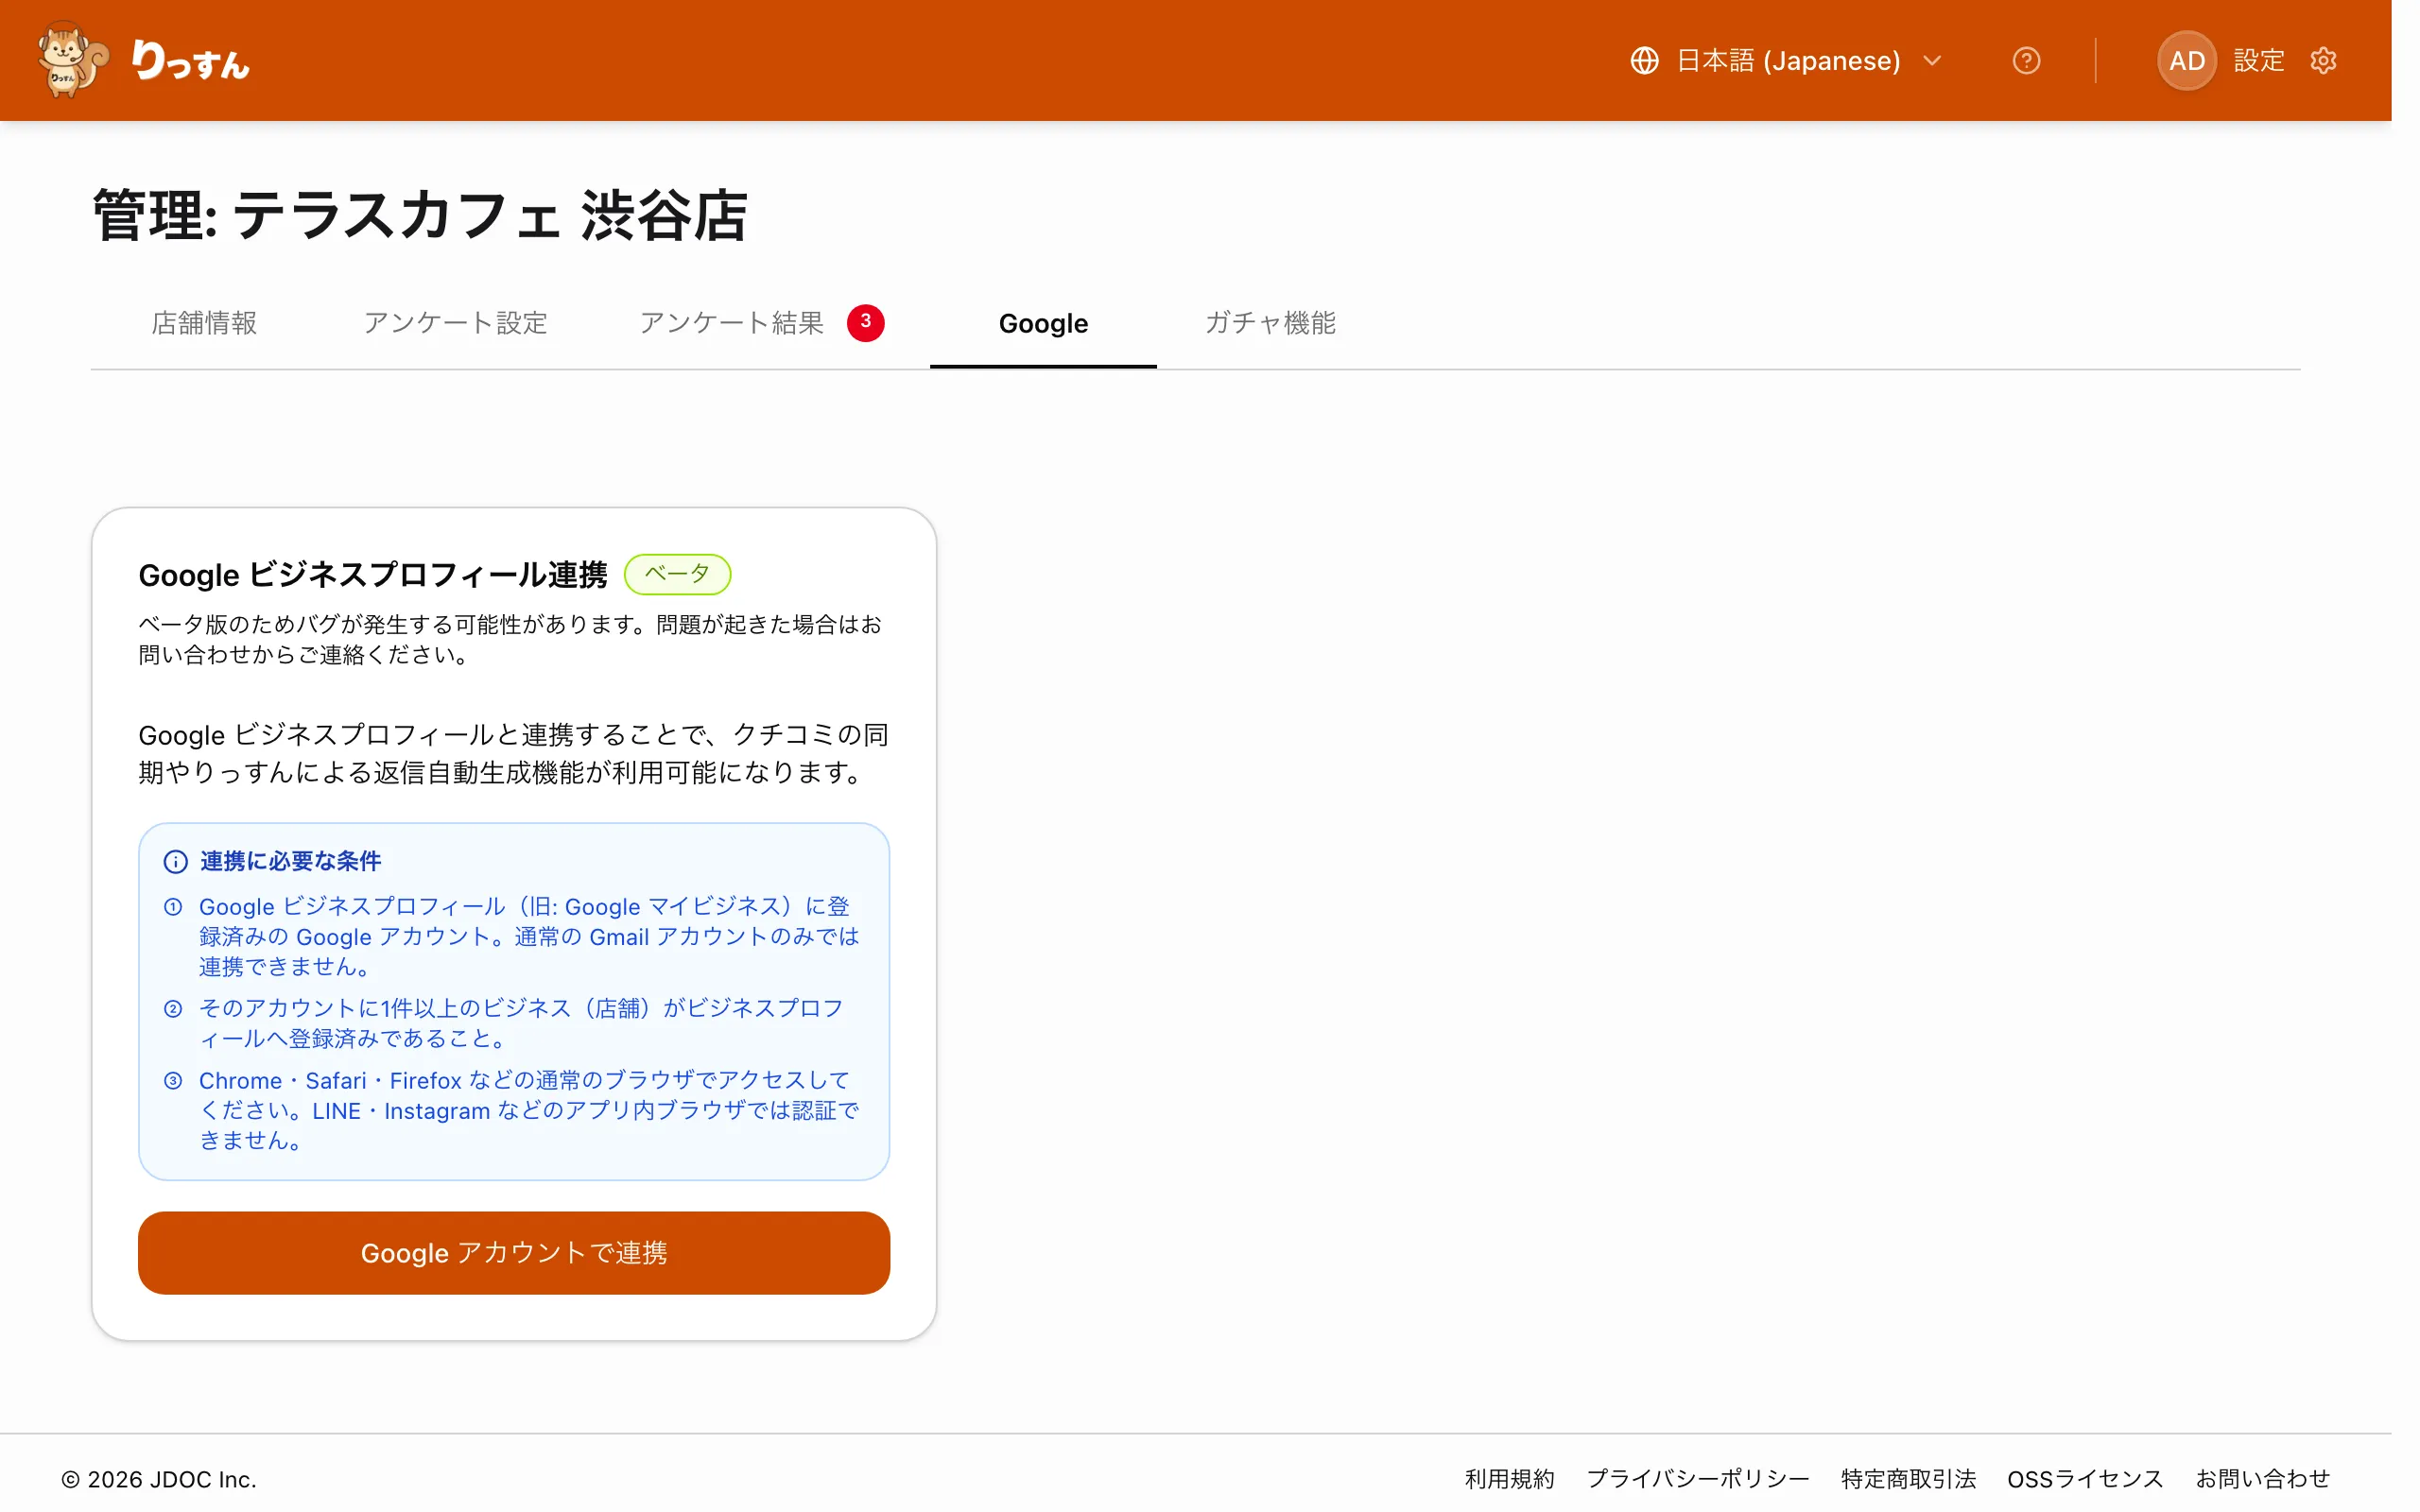Click the りっすん brand wordmark
Viewport: 2420px width, 1512px height.
coord(191,62)
